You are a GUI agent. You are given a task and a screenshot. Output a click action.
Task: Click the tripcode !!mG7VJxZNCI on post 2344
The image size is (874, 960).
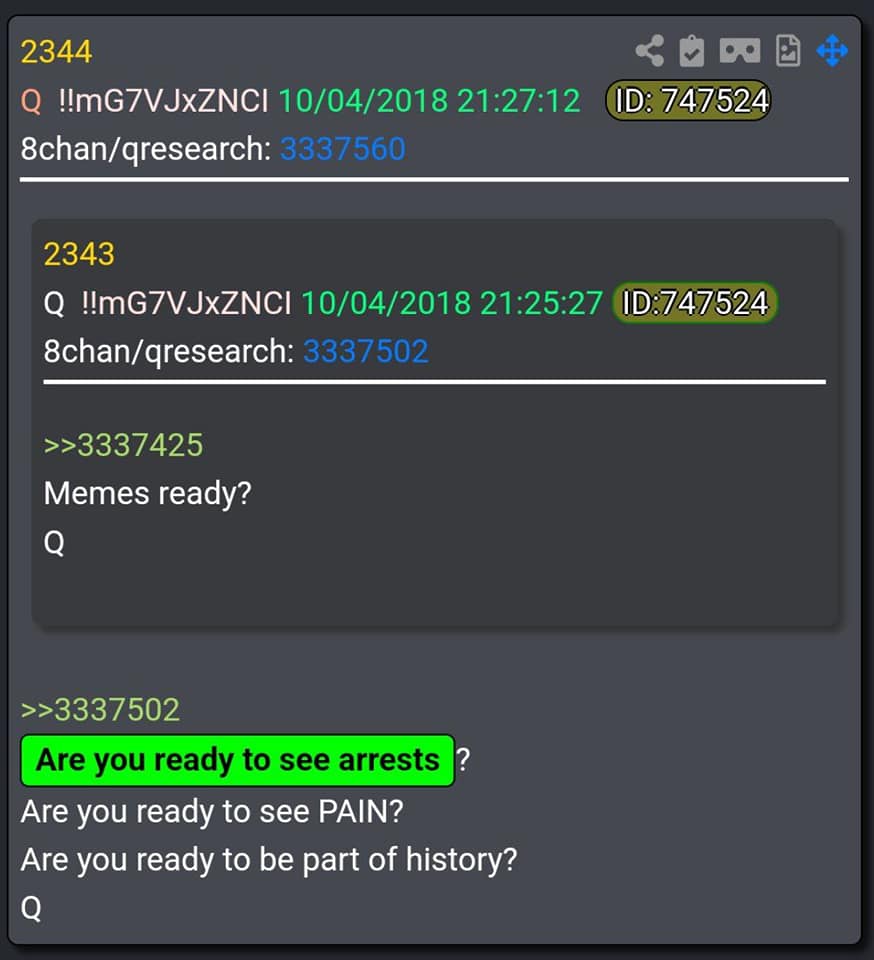click(163, 101)
